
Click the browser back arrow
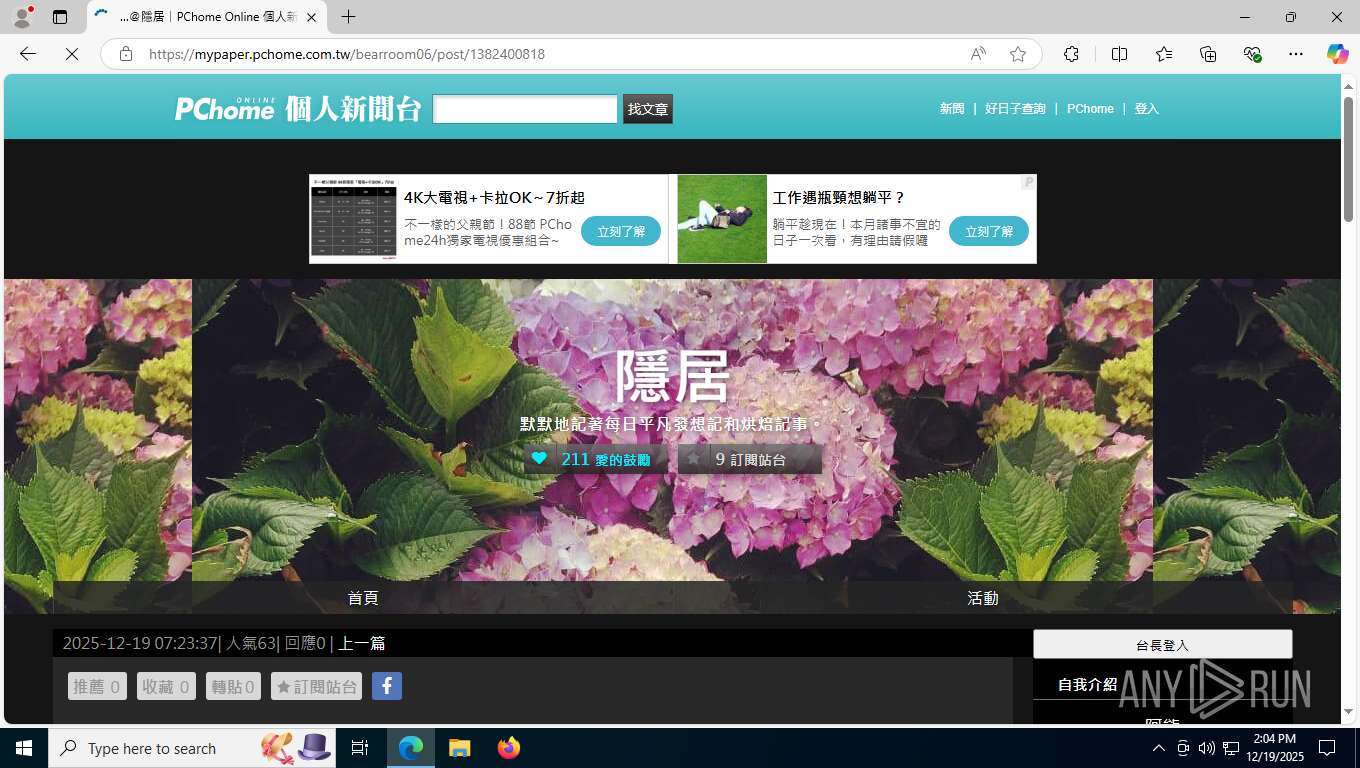coord(28,54)
